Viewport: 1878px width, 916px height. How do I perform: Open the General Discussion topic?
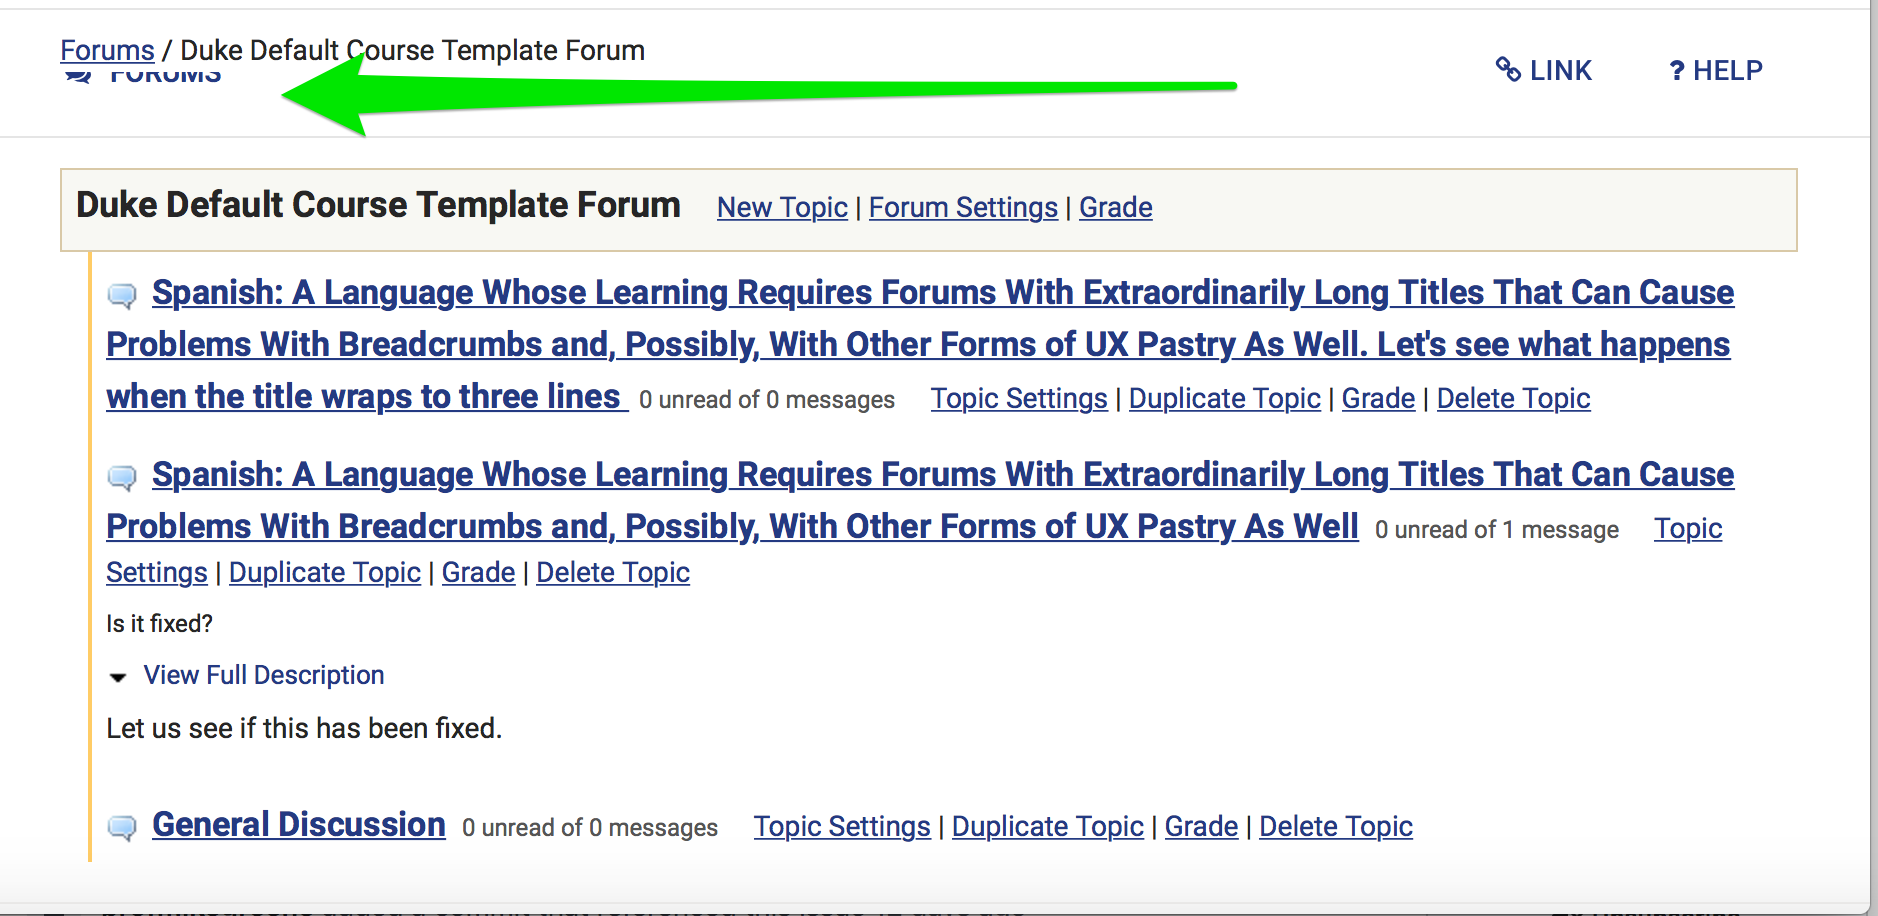297,824
